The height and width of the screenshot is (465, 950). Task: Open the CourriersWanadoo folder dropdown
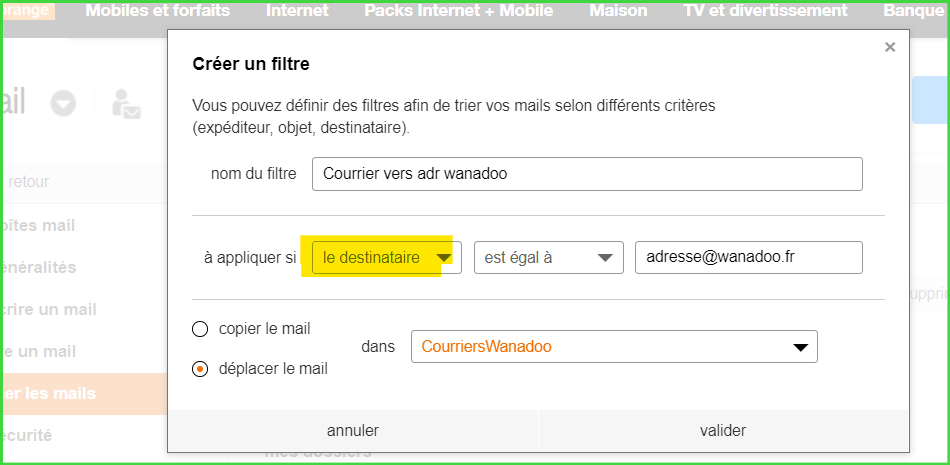click(x=614, y=347)
